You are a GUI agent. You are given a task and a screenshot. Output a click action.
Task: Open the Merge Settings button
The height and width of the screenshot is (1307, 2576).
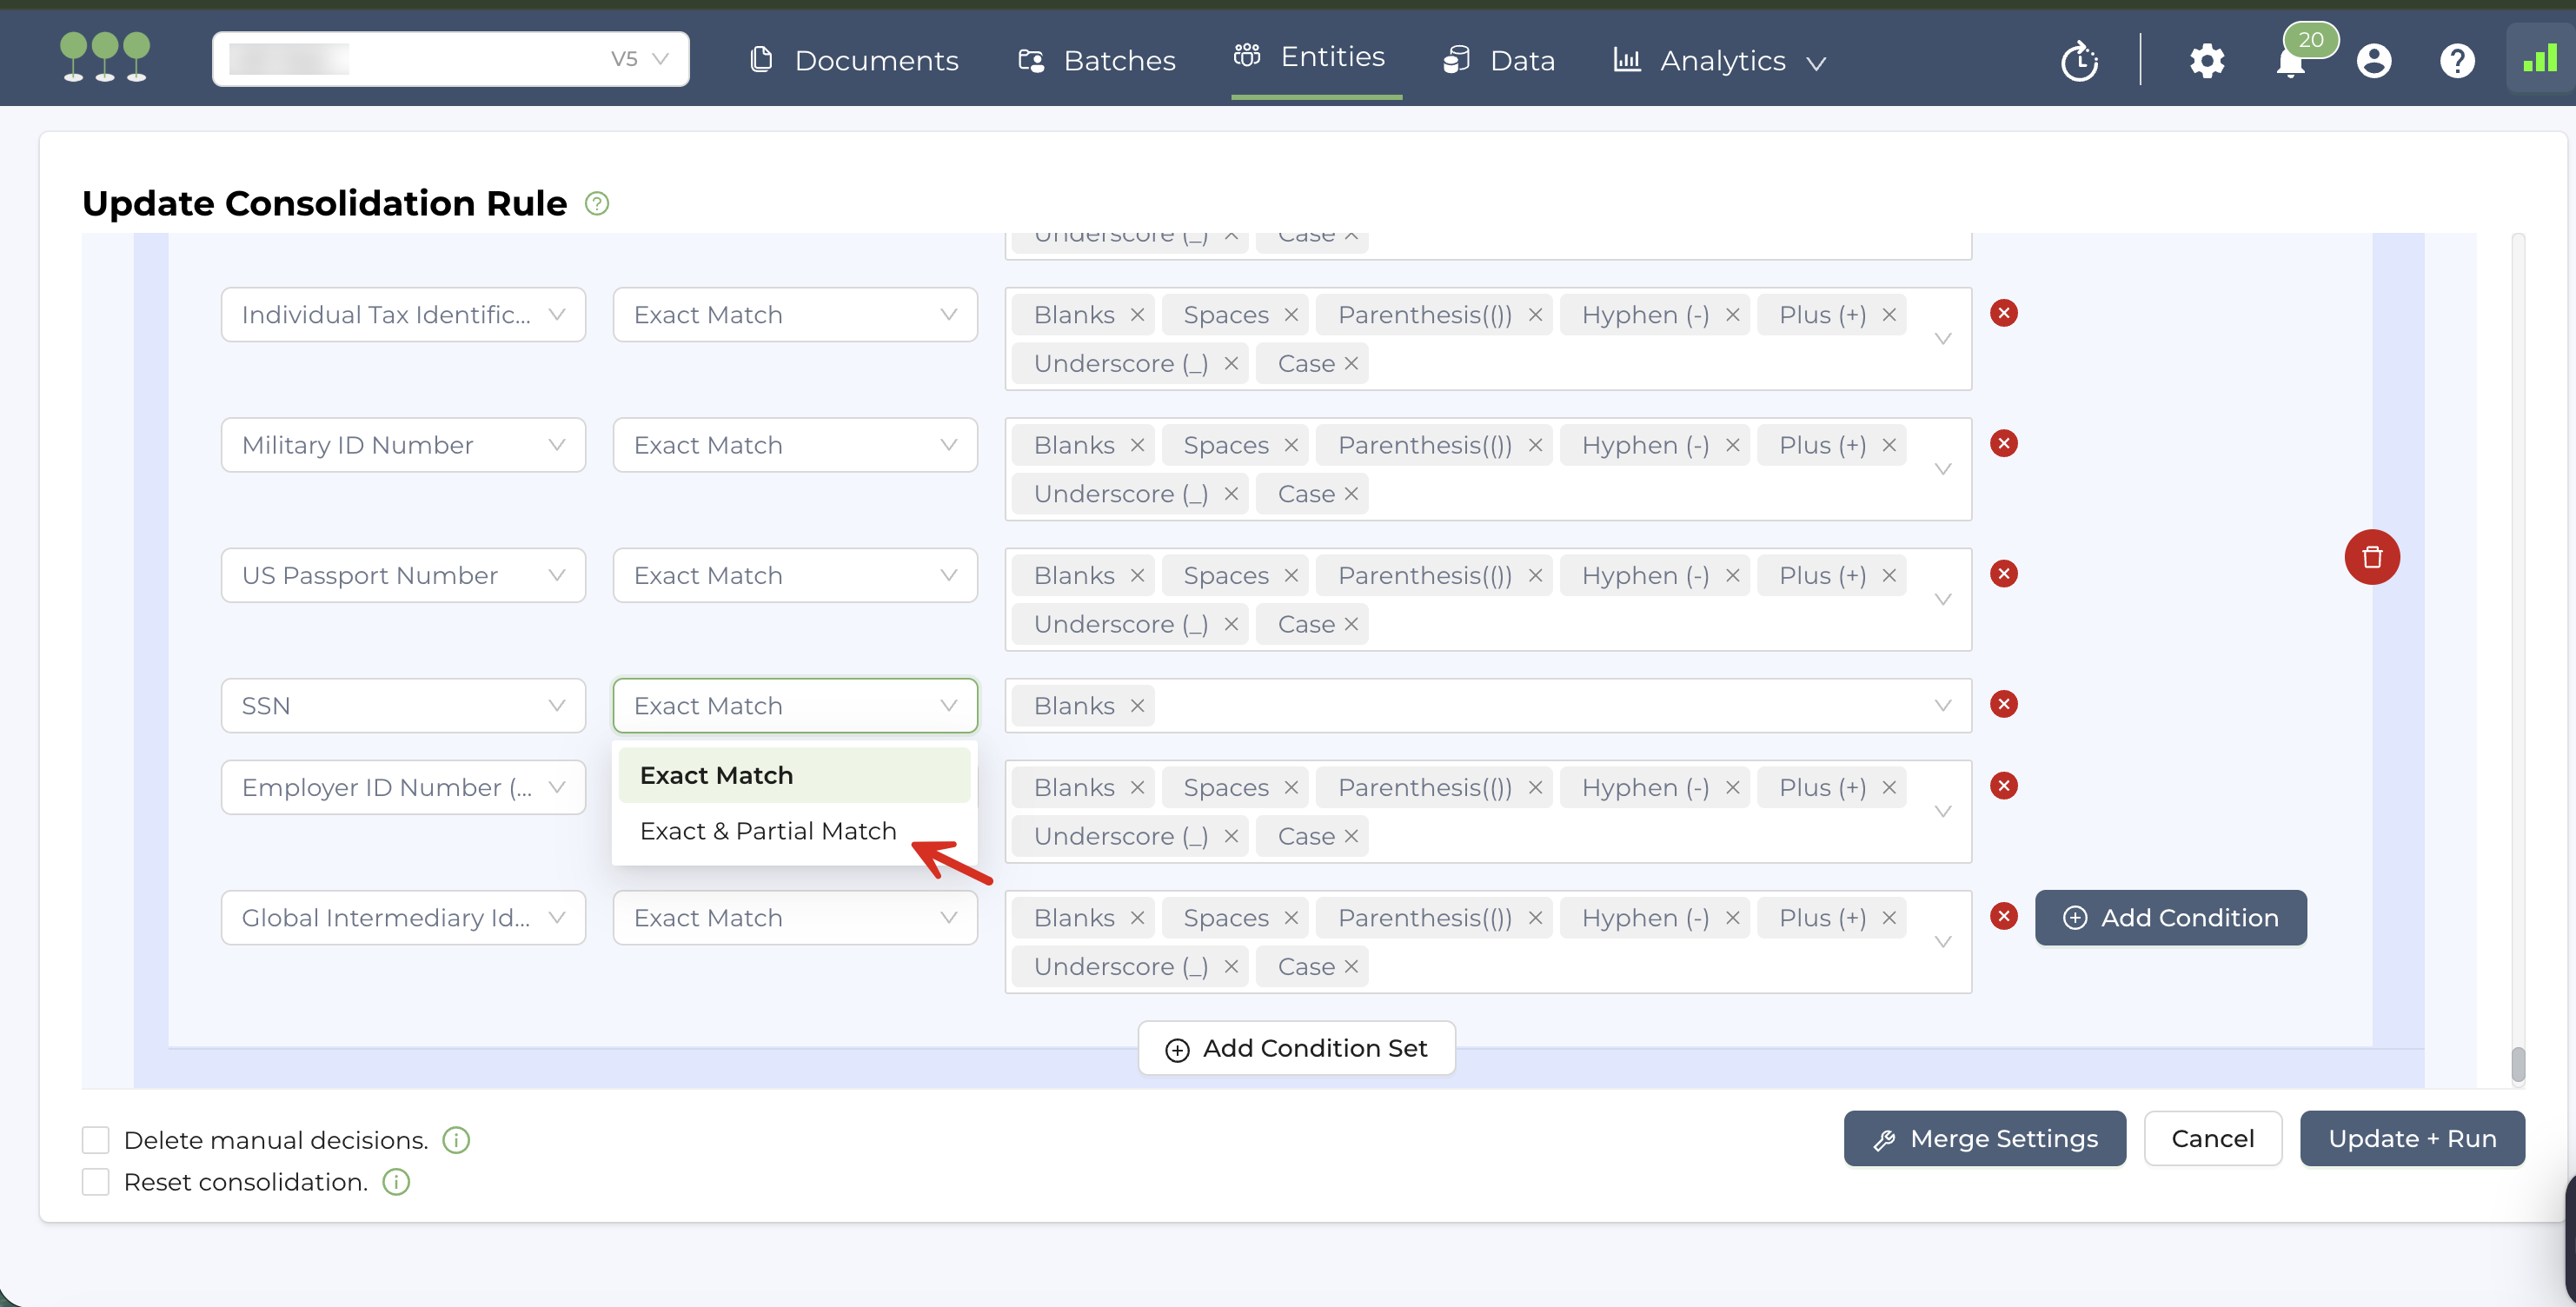pyautogui.click(x=1984, y=1138)
